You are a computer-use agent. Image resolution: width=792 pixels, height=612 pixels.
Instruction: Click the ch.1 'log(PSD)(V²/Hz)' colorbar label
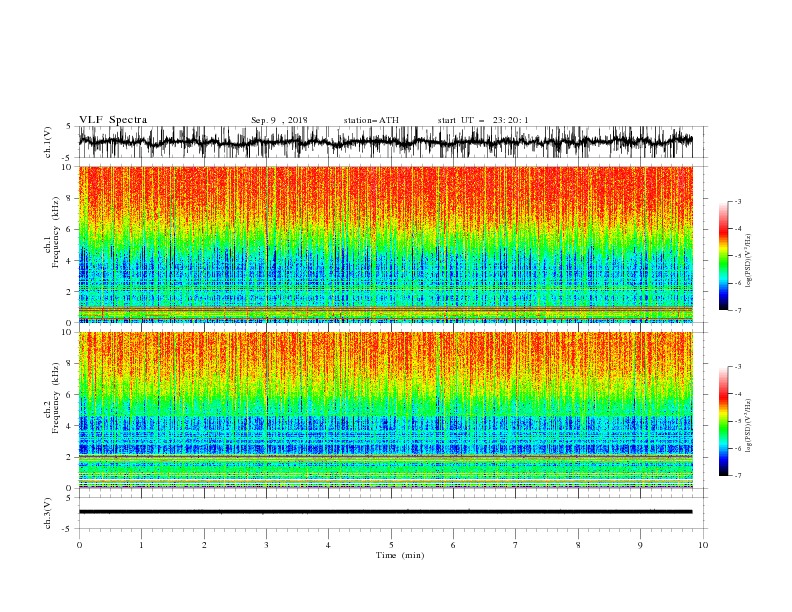coord(748,261)
